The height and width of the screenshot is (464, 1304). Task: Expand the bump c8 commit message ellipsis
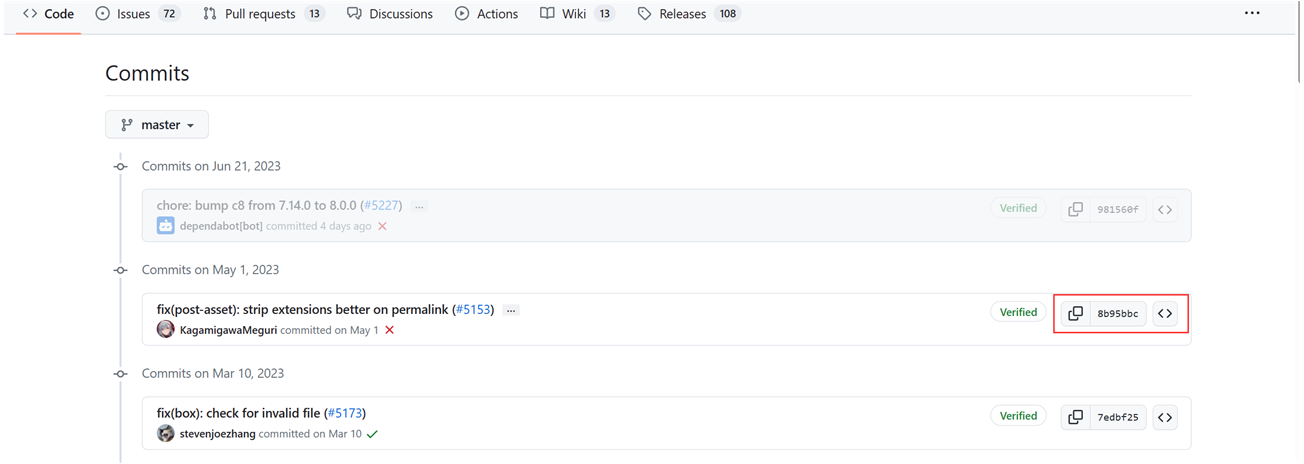(x=419, y=206)
